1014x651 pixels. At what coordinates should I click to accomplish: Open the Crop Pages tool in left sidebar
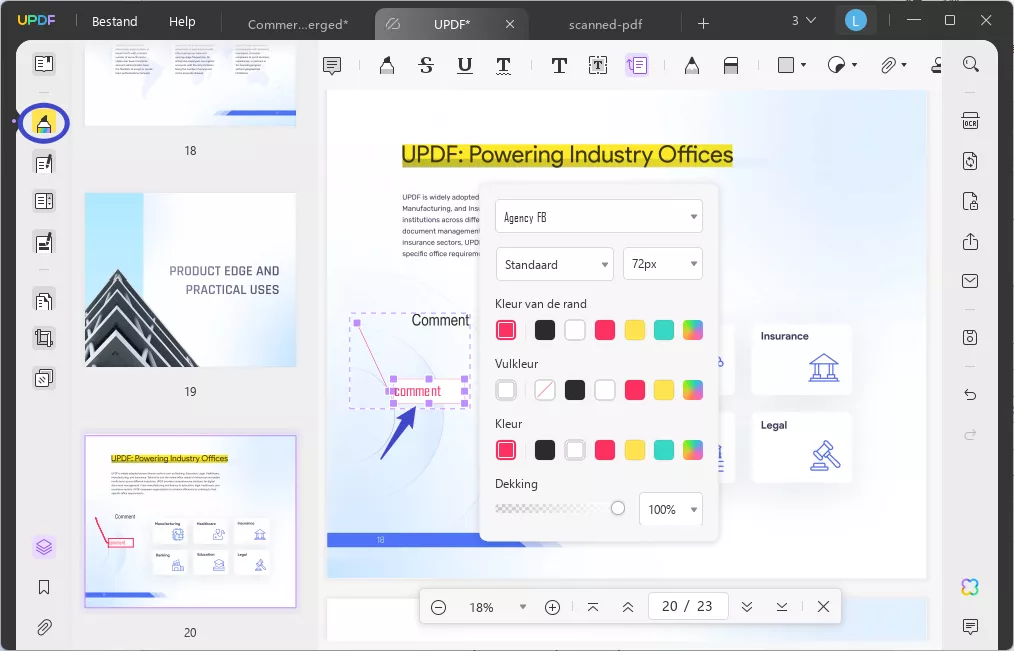point(44,338)
